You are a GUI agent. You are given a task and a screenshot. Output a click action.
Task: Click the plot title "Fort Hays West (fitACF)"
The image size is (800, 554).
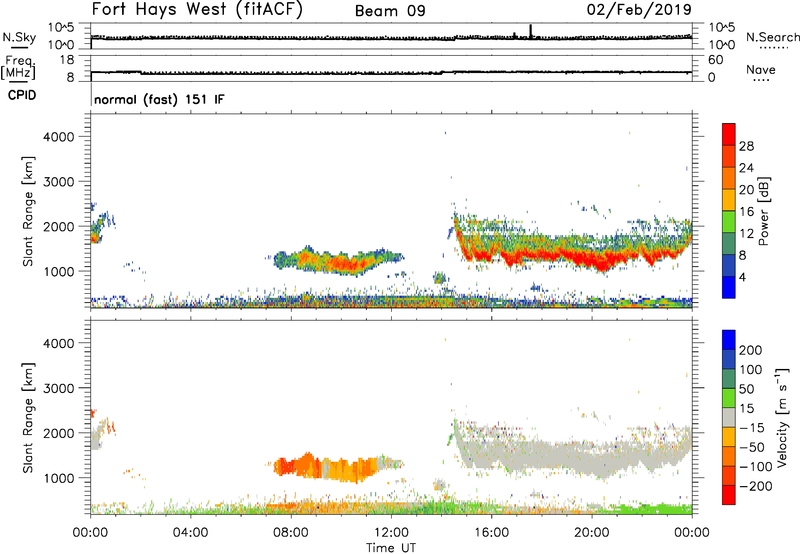coord(197,9)
